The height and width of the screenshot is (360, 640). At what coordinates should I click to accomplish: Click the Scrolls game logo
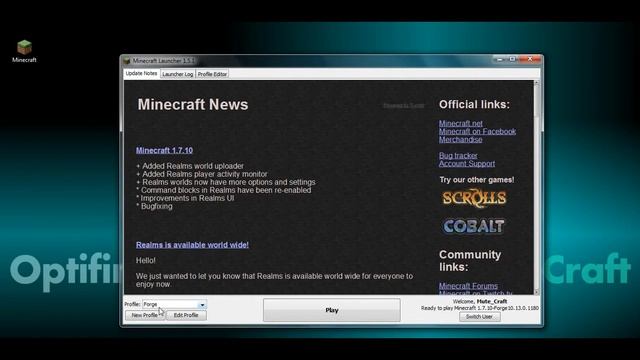tap(474, 198)
